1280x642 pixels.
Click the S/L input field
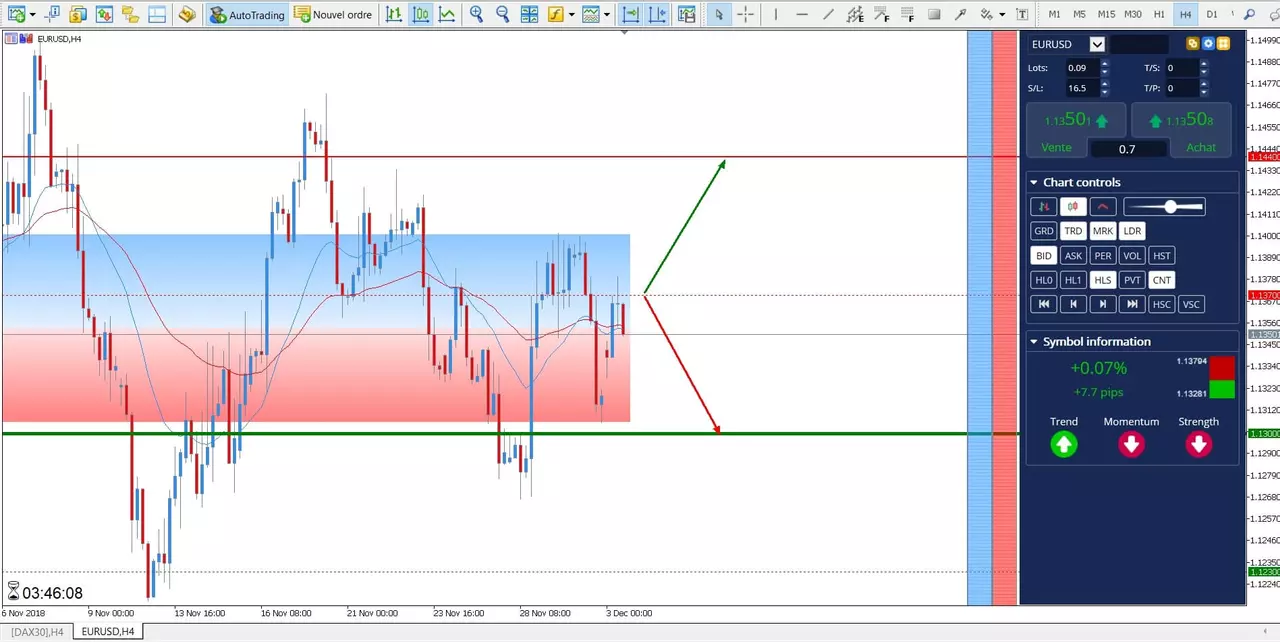(x=1082, y=88)
